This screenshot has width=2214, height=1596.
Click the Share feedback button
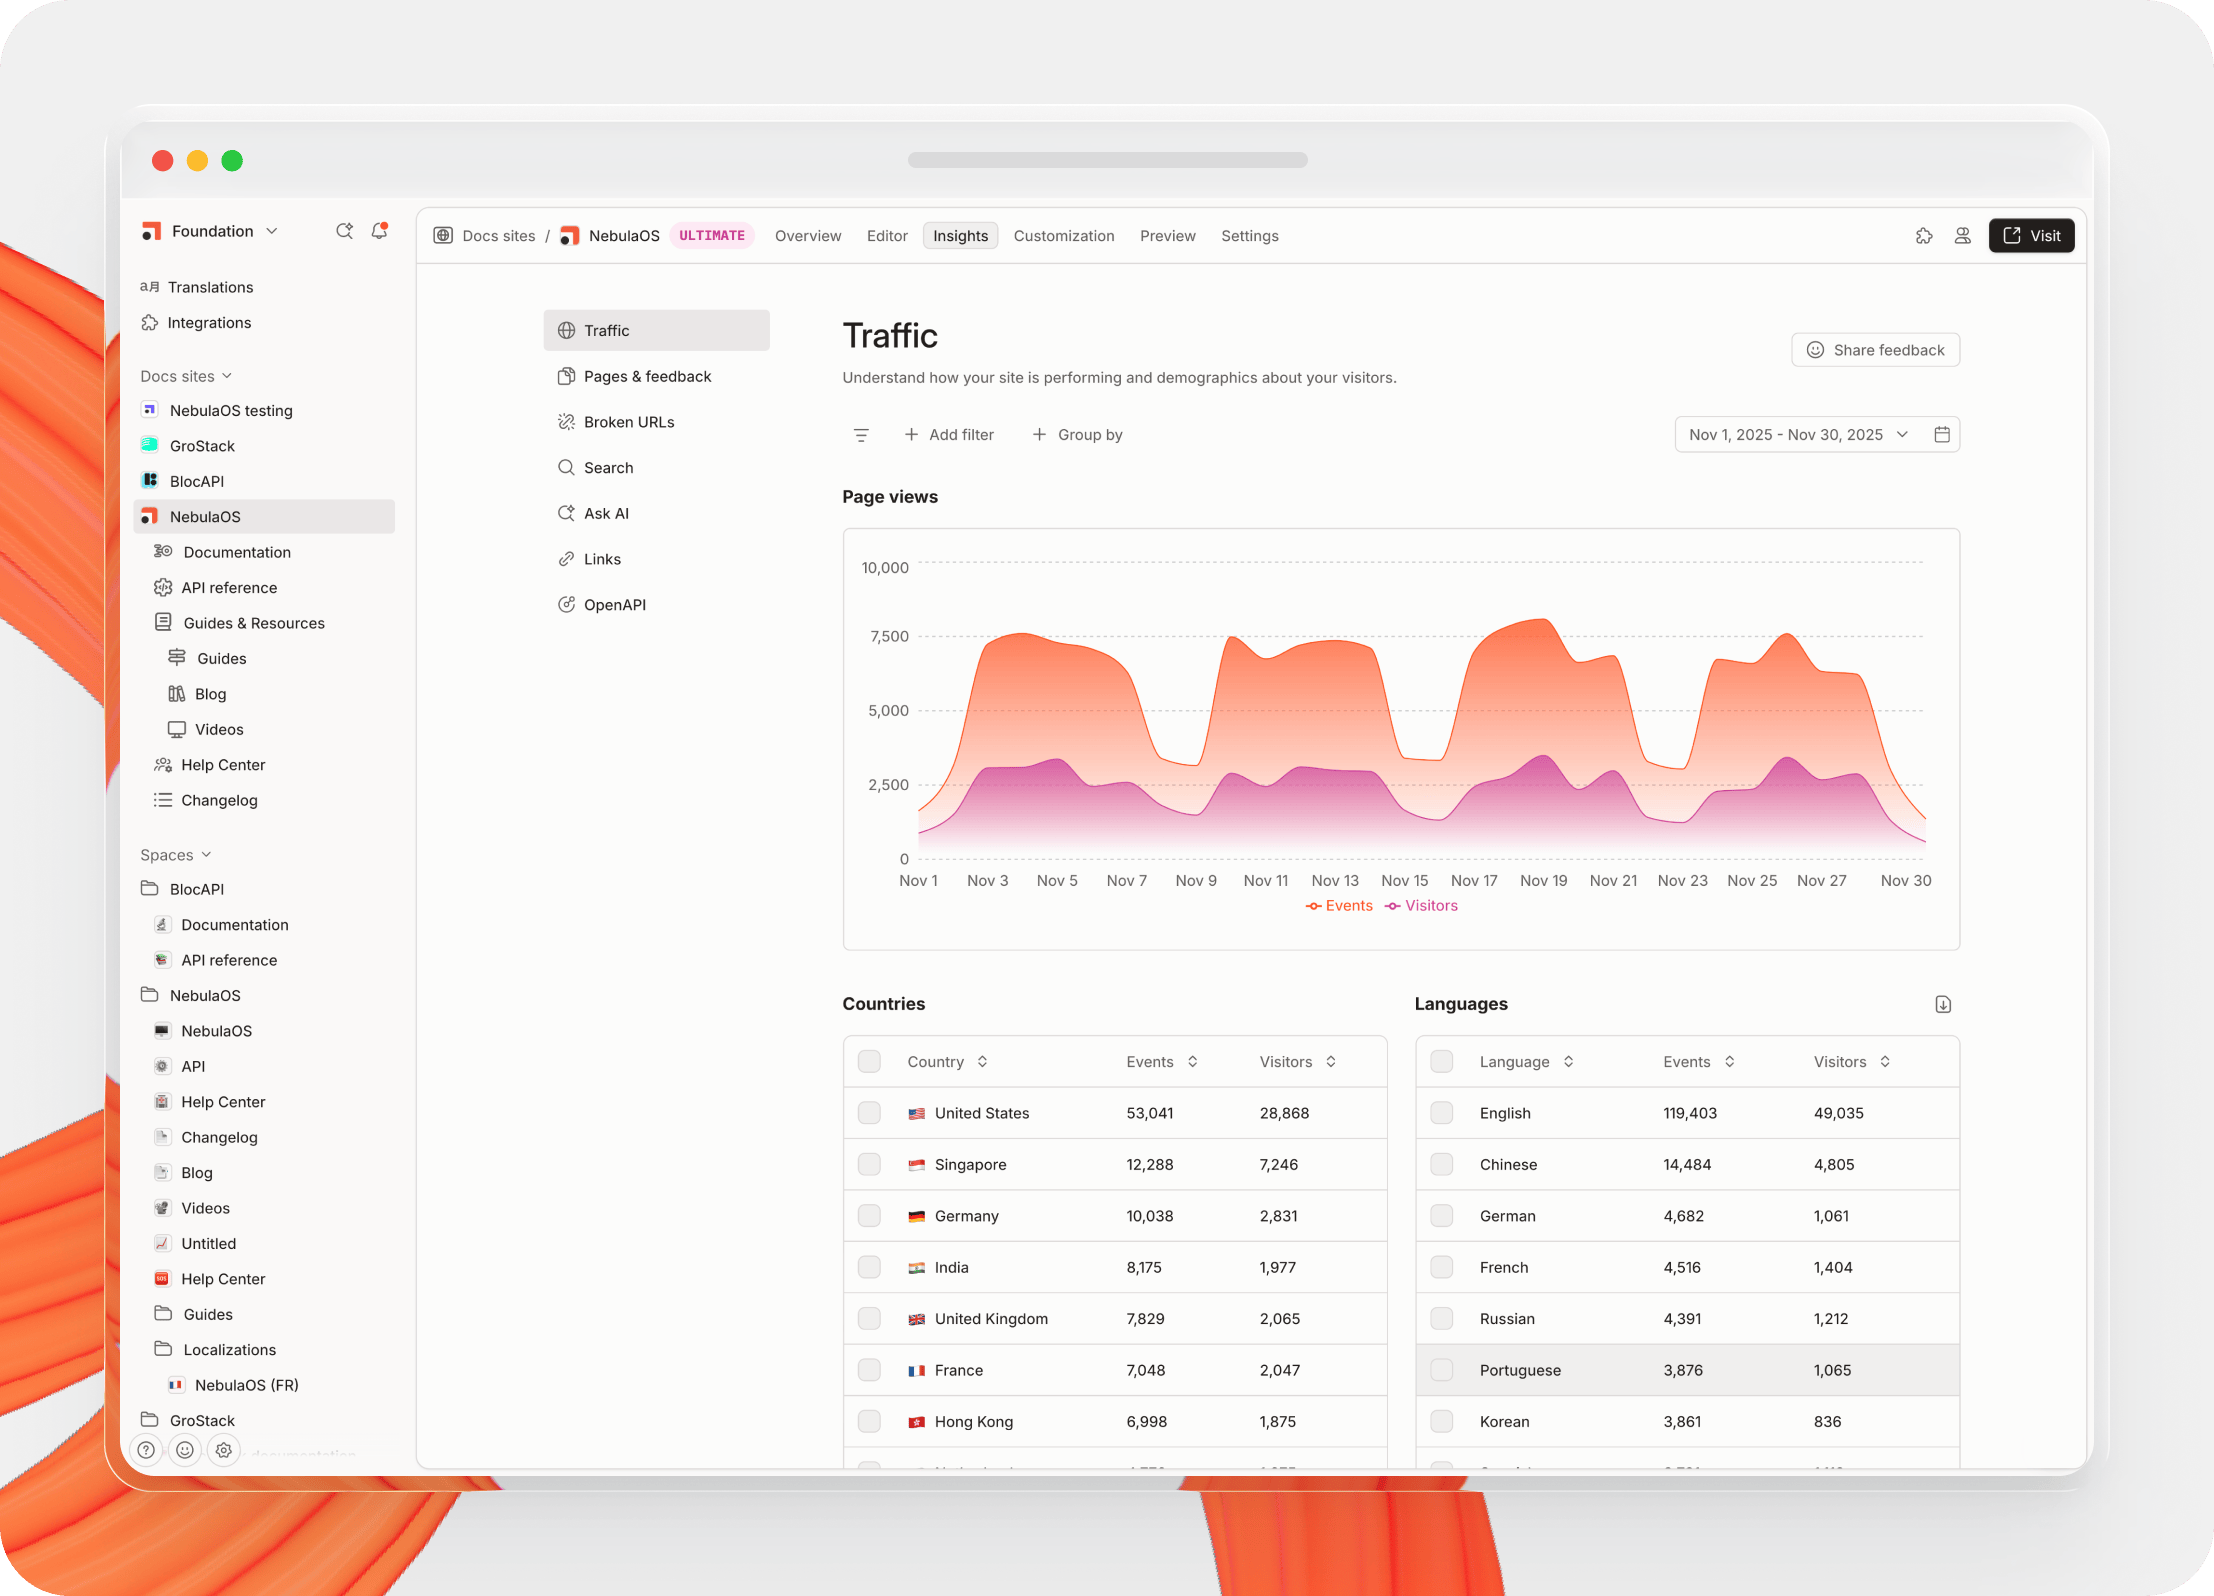1875,350
